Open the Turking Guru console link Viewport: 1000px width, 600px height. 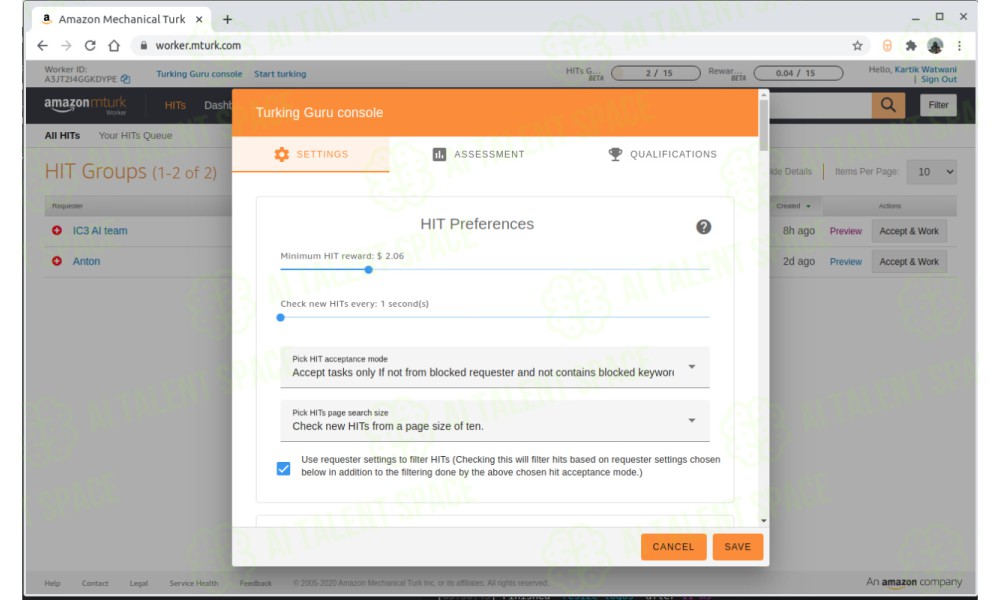199,74
